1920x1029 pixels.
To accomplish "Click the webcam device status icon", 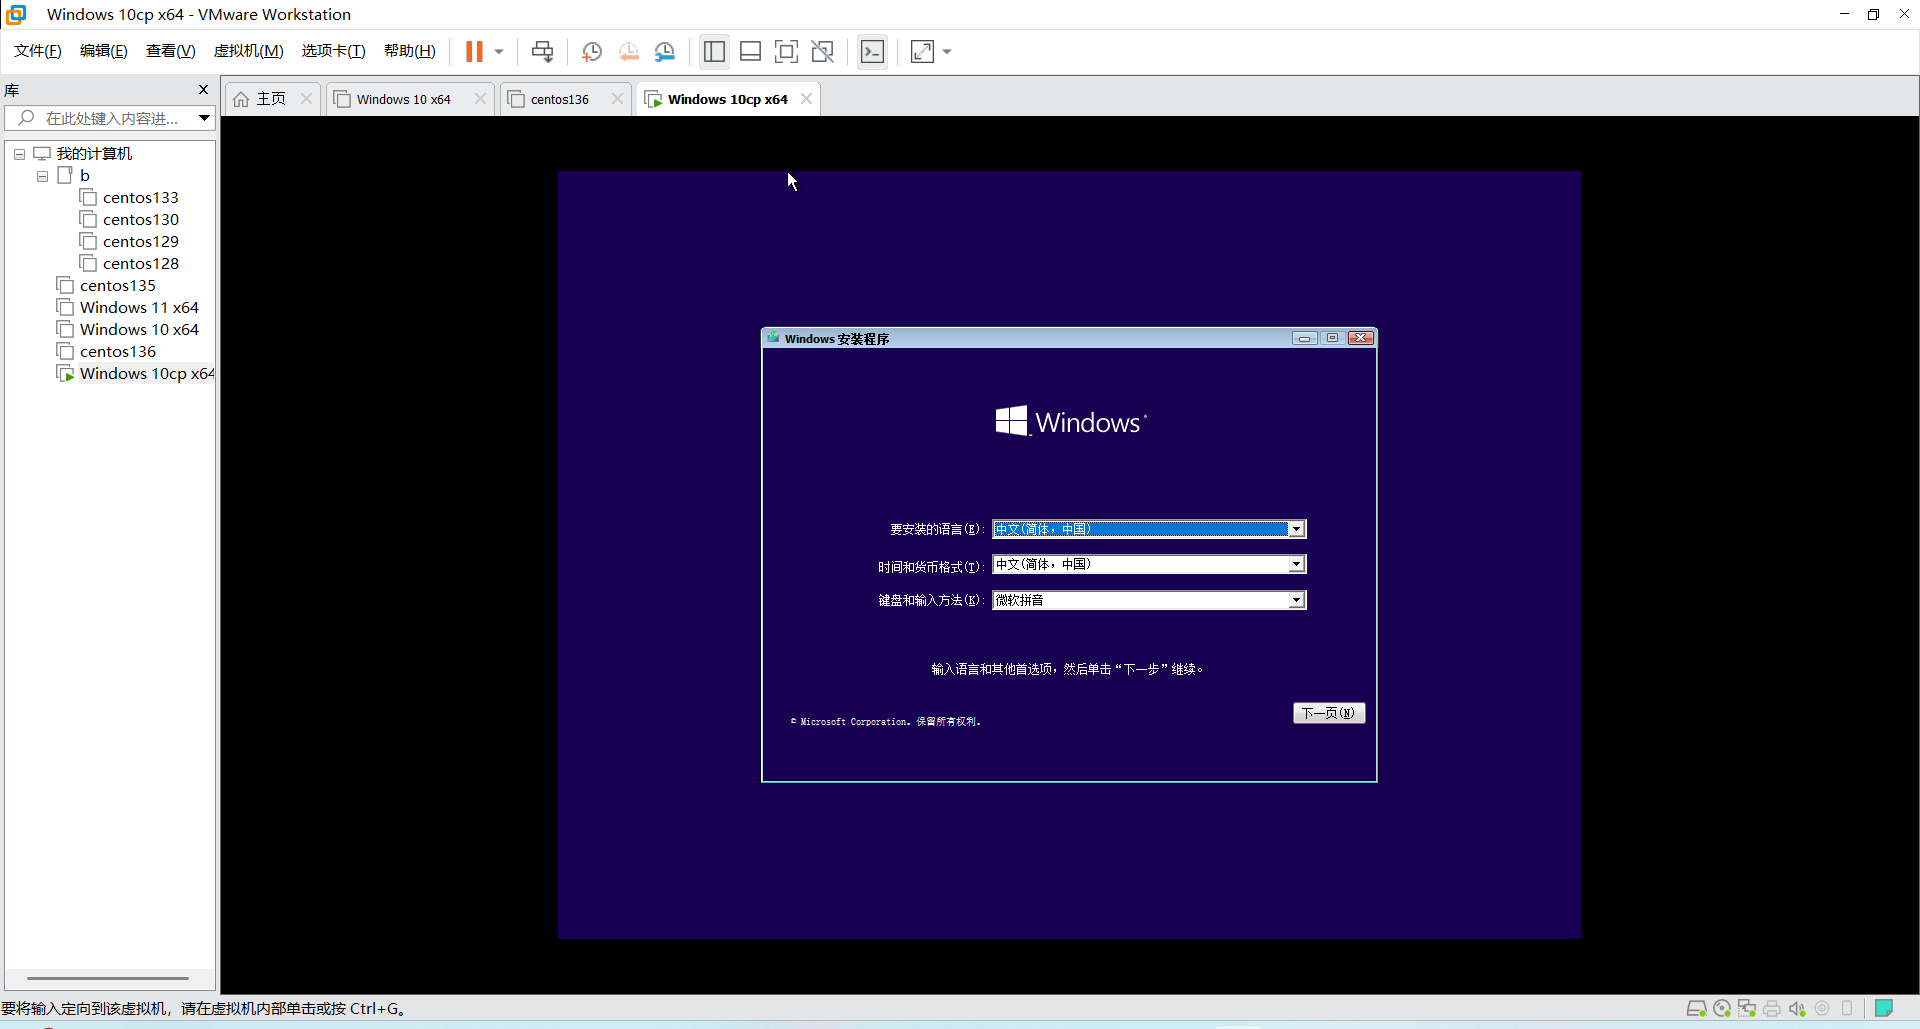I will 1822,1008.
